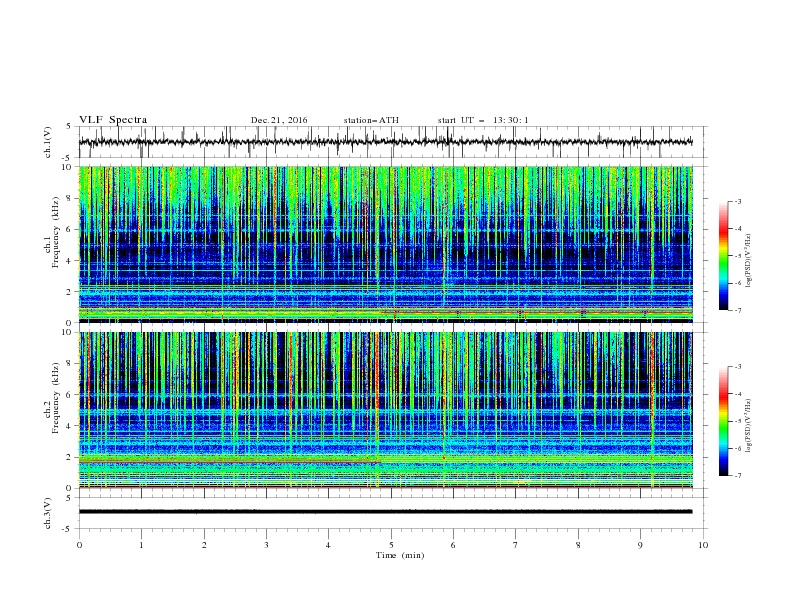Click time axis tick label '2'

(x=204, y=545)
